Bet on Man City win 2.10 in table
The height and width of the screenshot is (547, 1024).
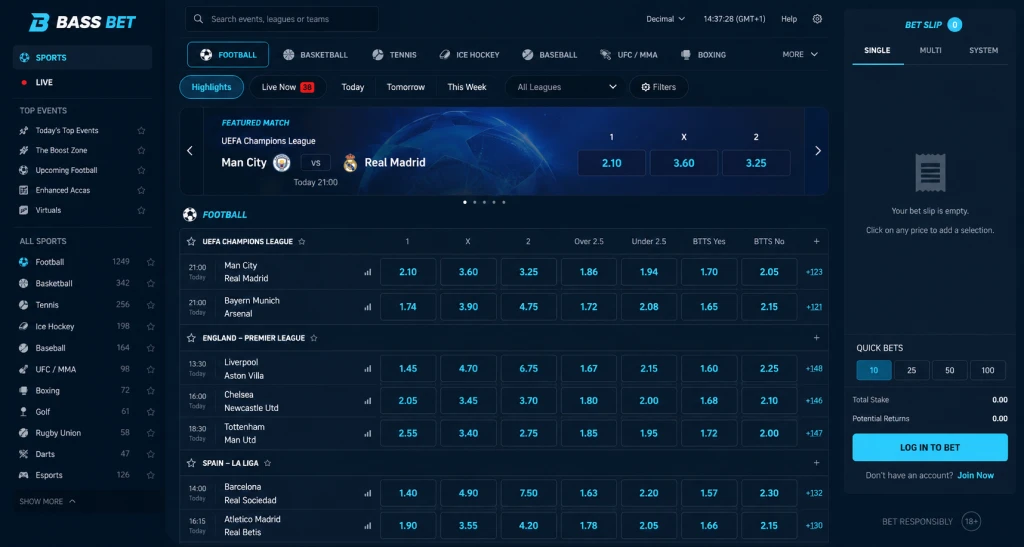click(x=408, y=272)
